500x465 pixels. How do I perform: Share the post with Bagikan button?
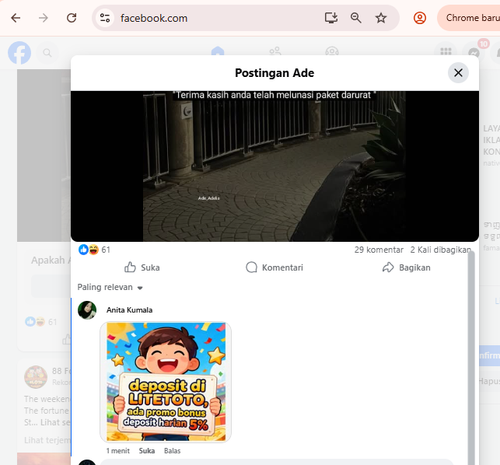(406, 267)
